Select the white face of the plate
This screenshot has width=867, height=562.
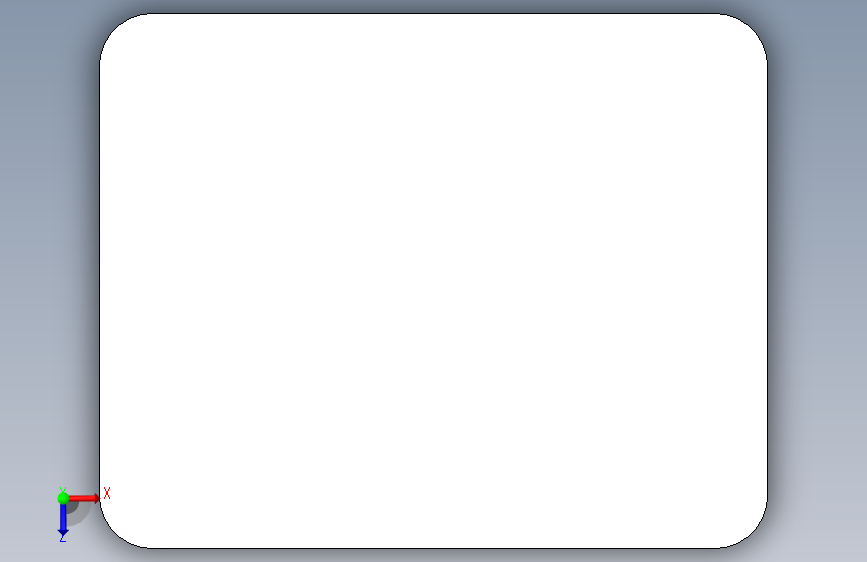tap(433, 281)
